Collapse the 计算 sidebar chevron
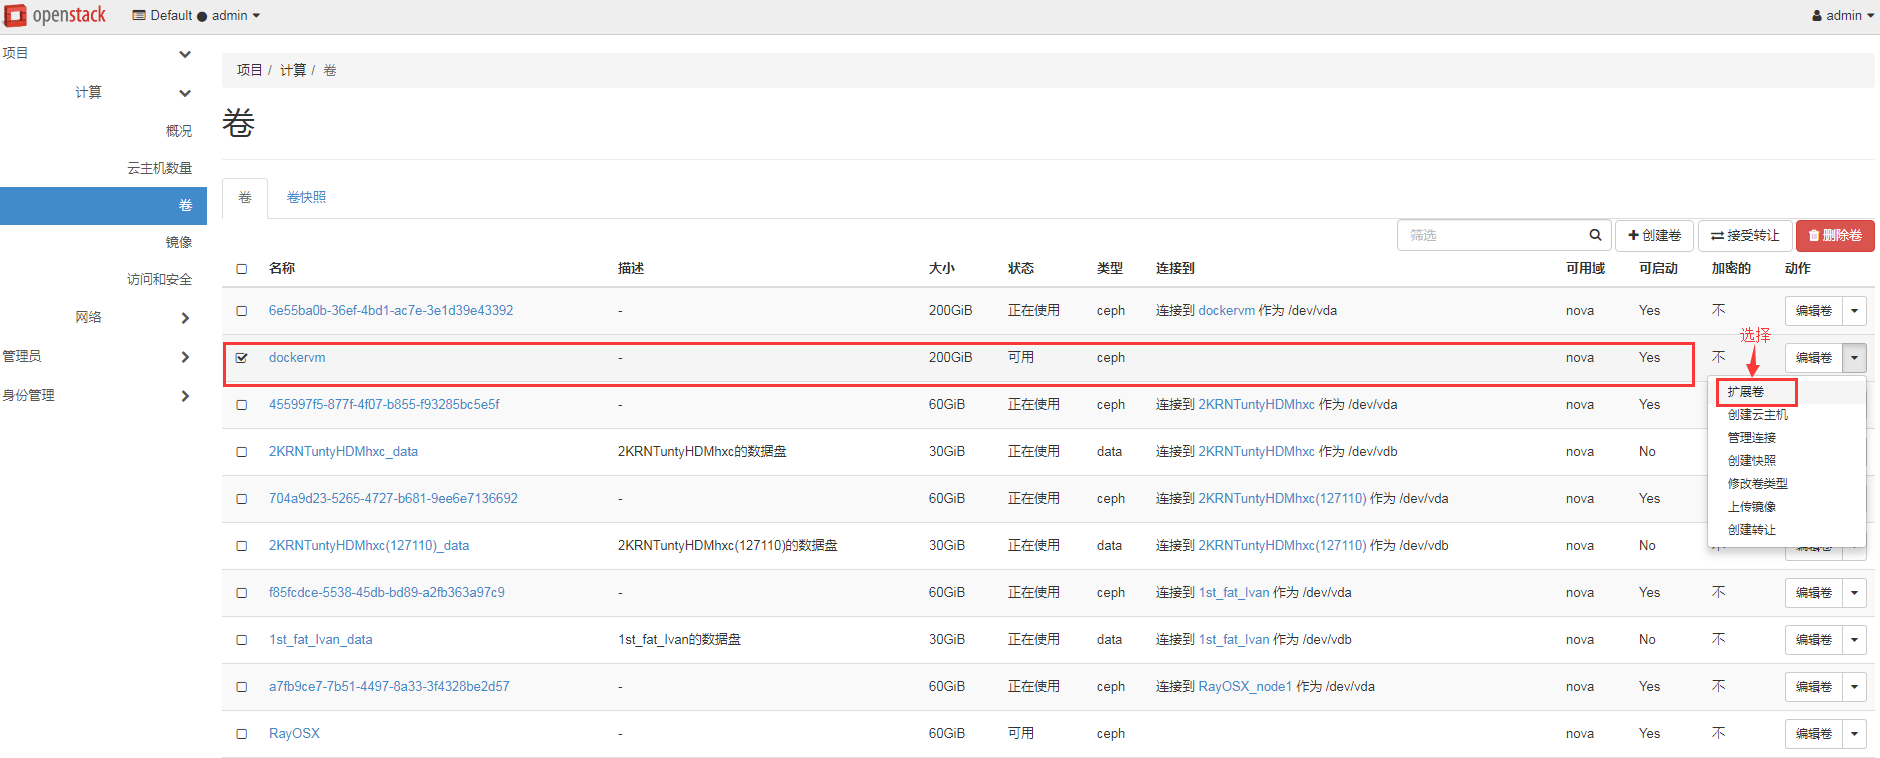 tap(185, 93)
